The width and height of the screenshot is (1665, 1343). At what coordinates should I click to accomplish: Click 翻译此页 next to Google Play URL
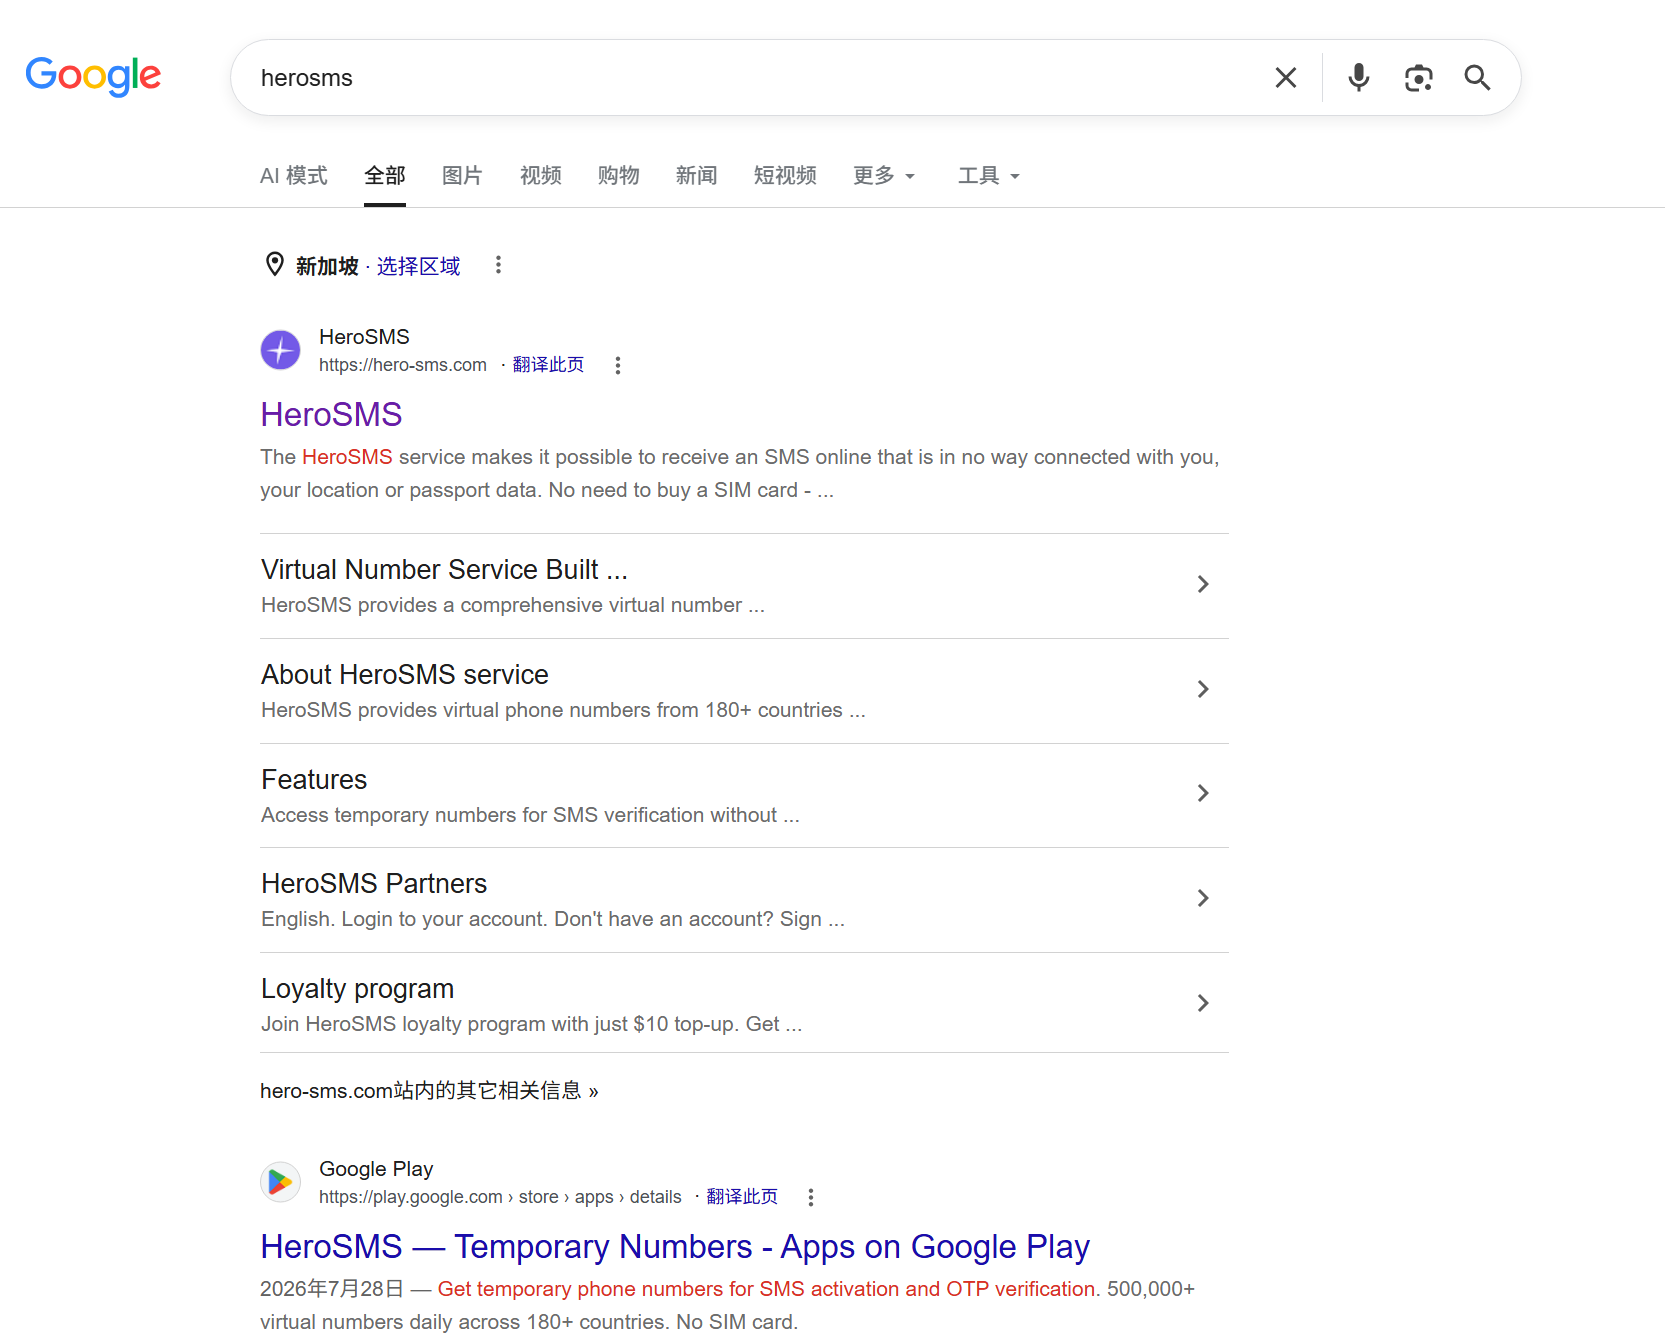(742, 1197)
